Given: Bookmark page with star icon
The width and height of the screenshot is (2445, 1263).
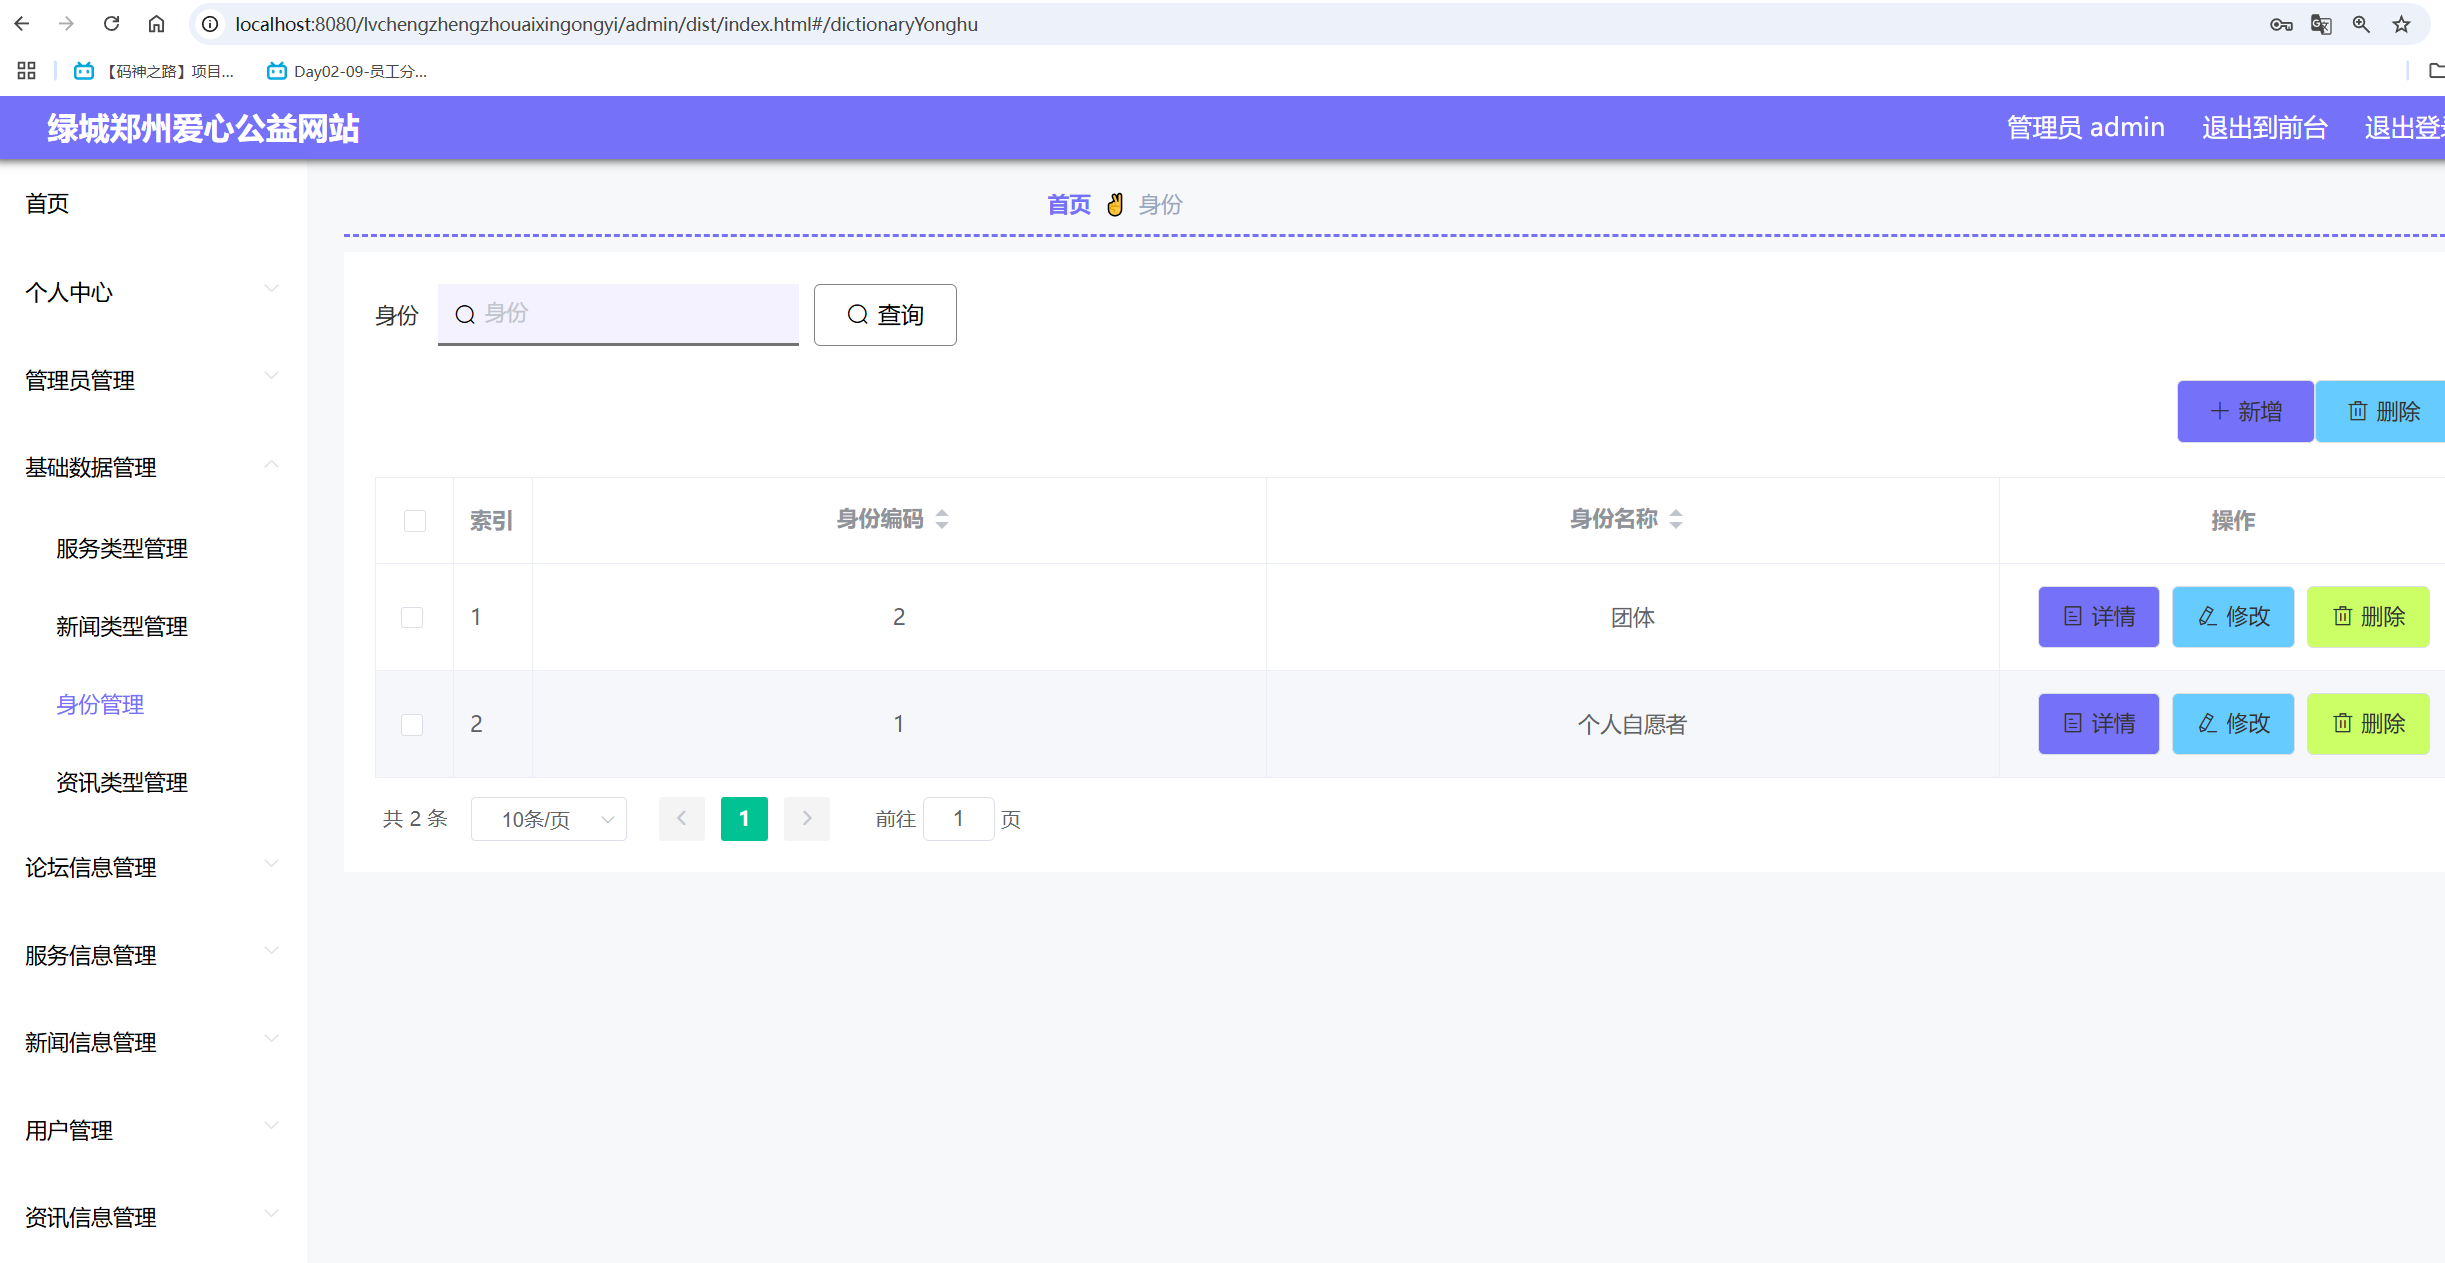Looking at the screenshot, I should tap(2401, 24).
